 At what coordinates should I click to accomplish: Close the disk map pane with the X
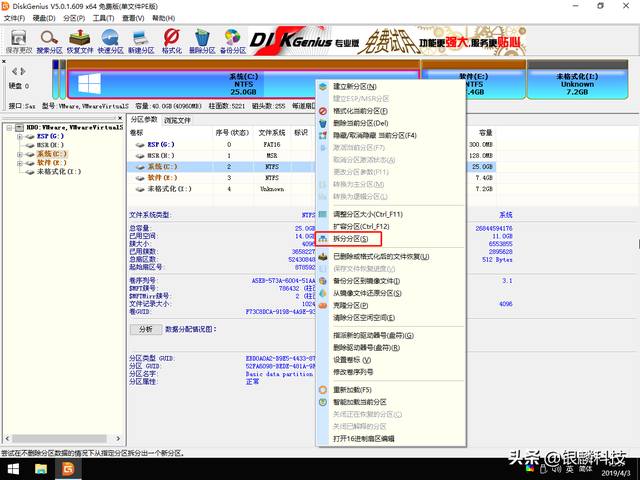pos(4,62)
